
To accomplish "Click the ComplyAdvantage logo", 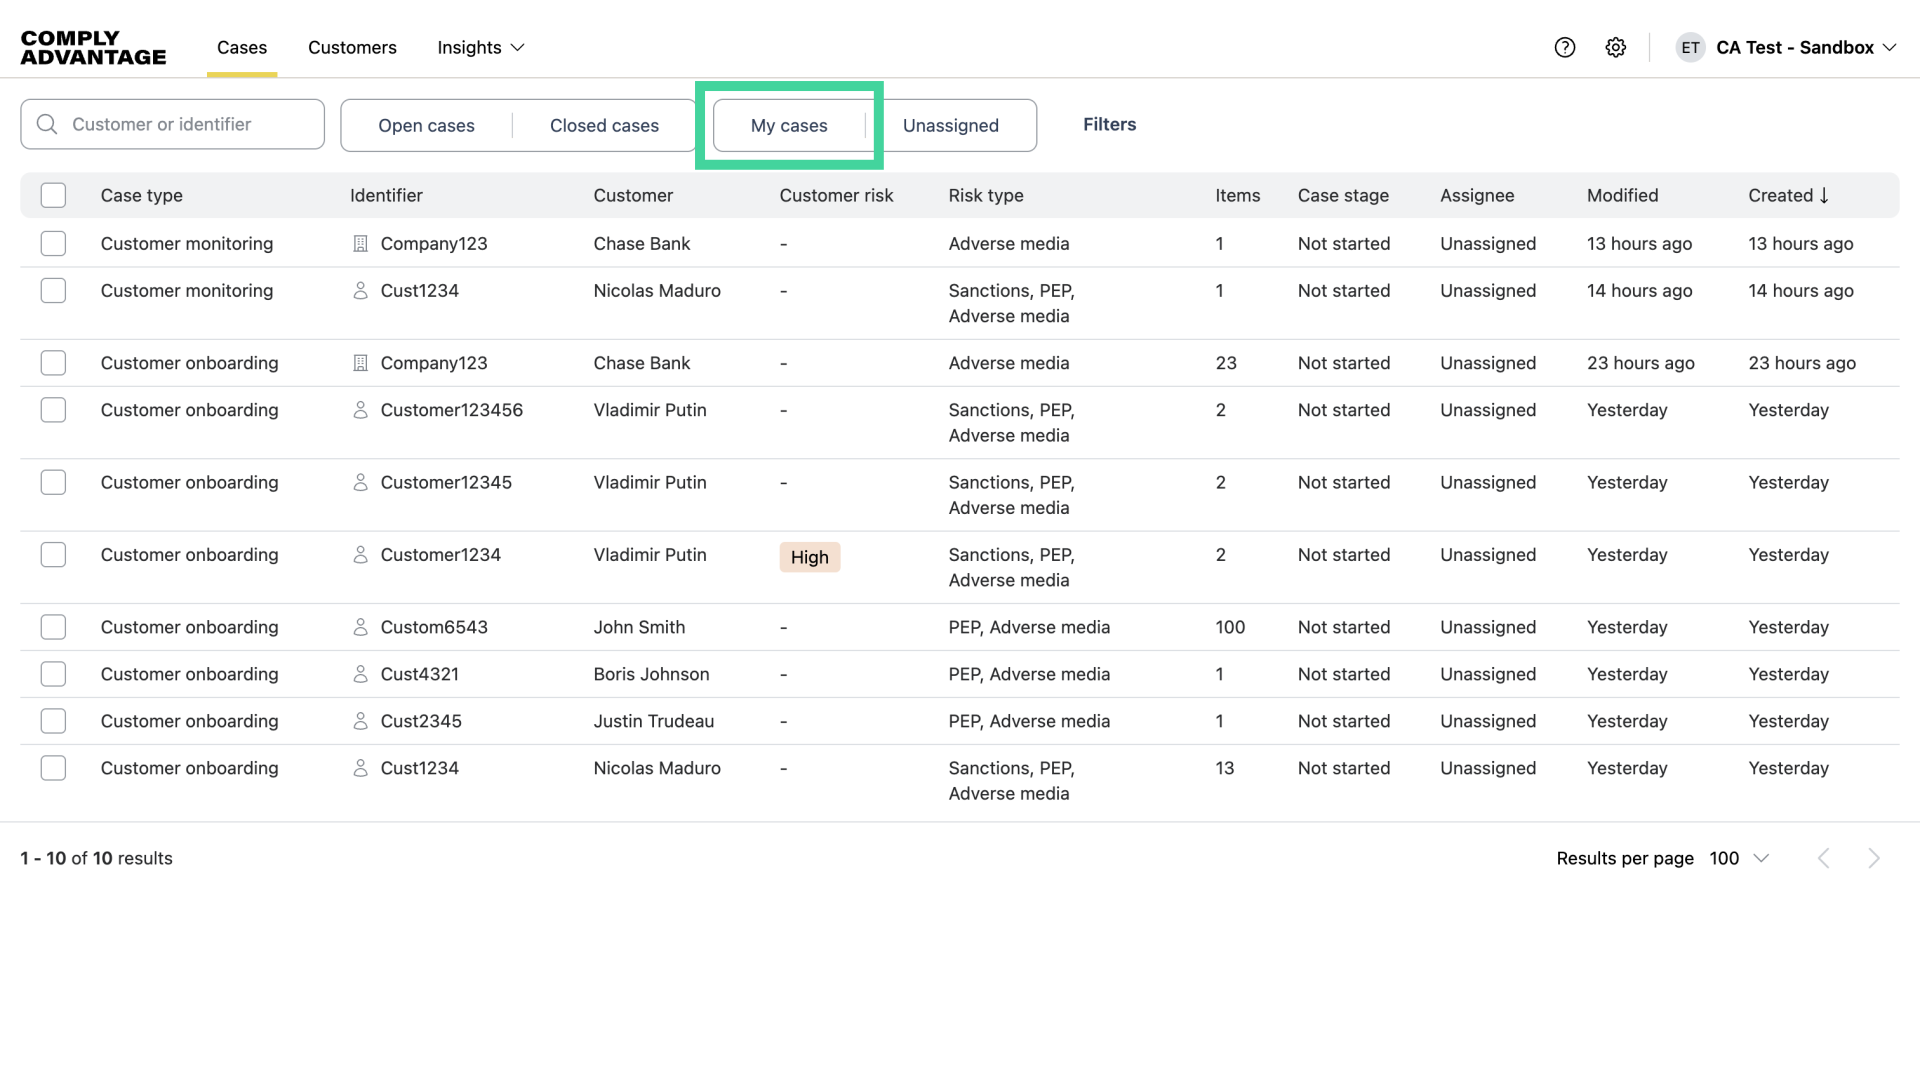I will [x=93, y=47].
